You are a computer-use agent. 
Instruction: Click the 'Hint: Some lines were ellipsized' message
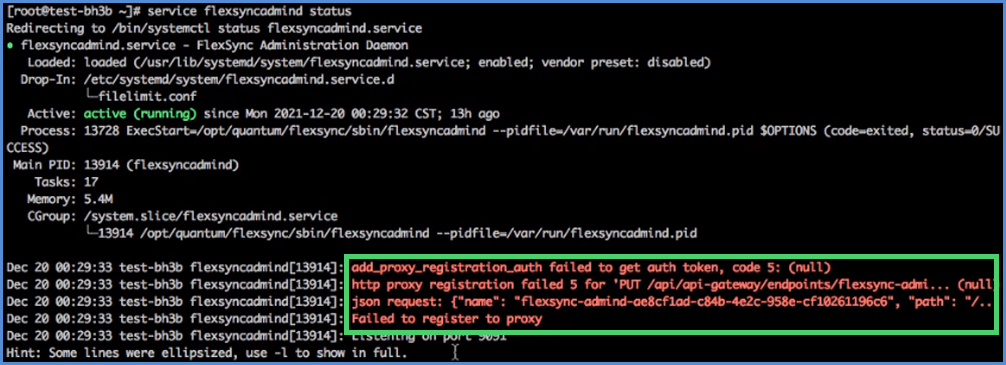coord(207,353)
